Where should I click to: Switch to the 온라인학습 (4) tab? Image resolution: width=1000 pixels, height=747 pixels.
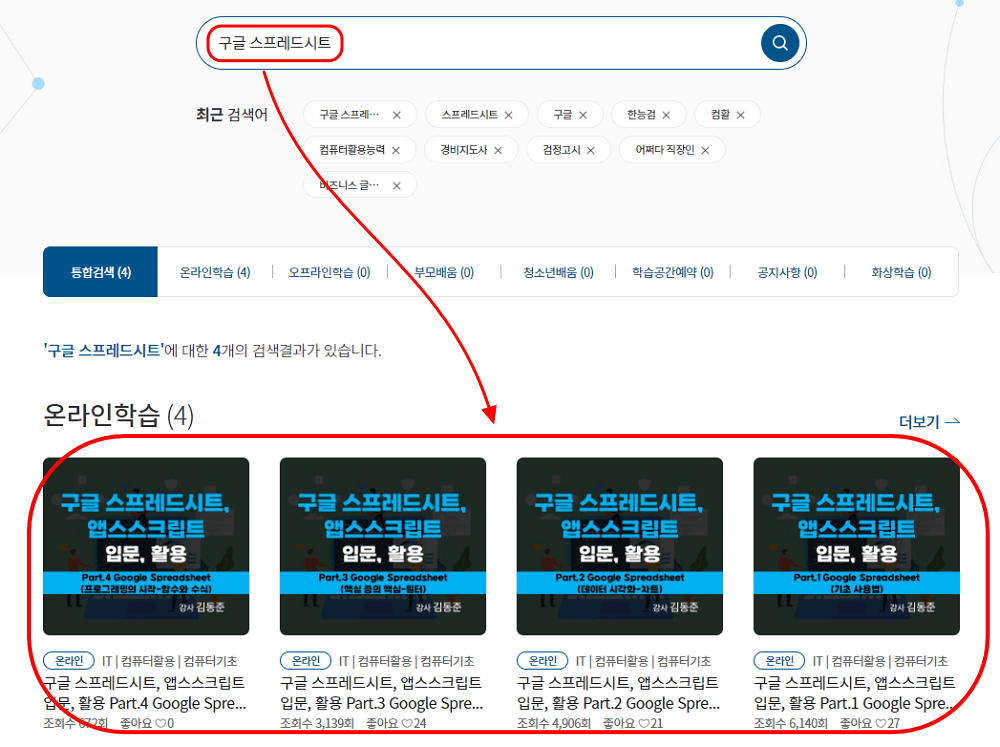pyautogui.click(x=215, y=272)
